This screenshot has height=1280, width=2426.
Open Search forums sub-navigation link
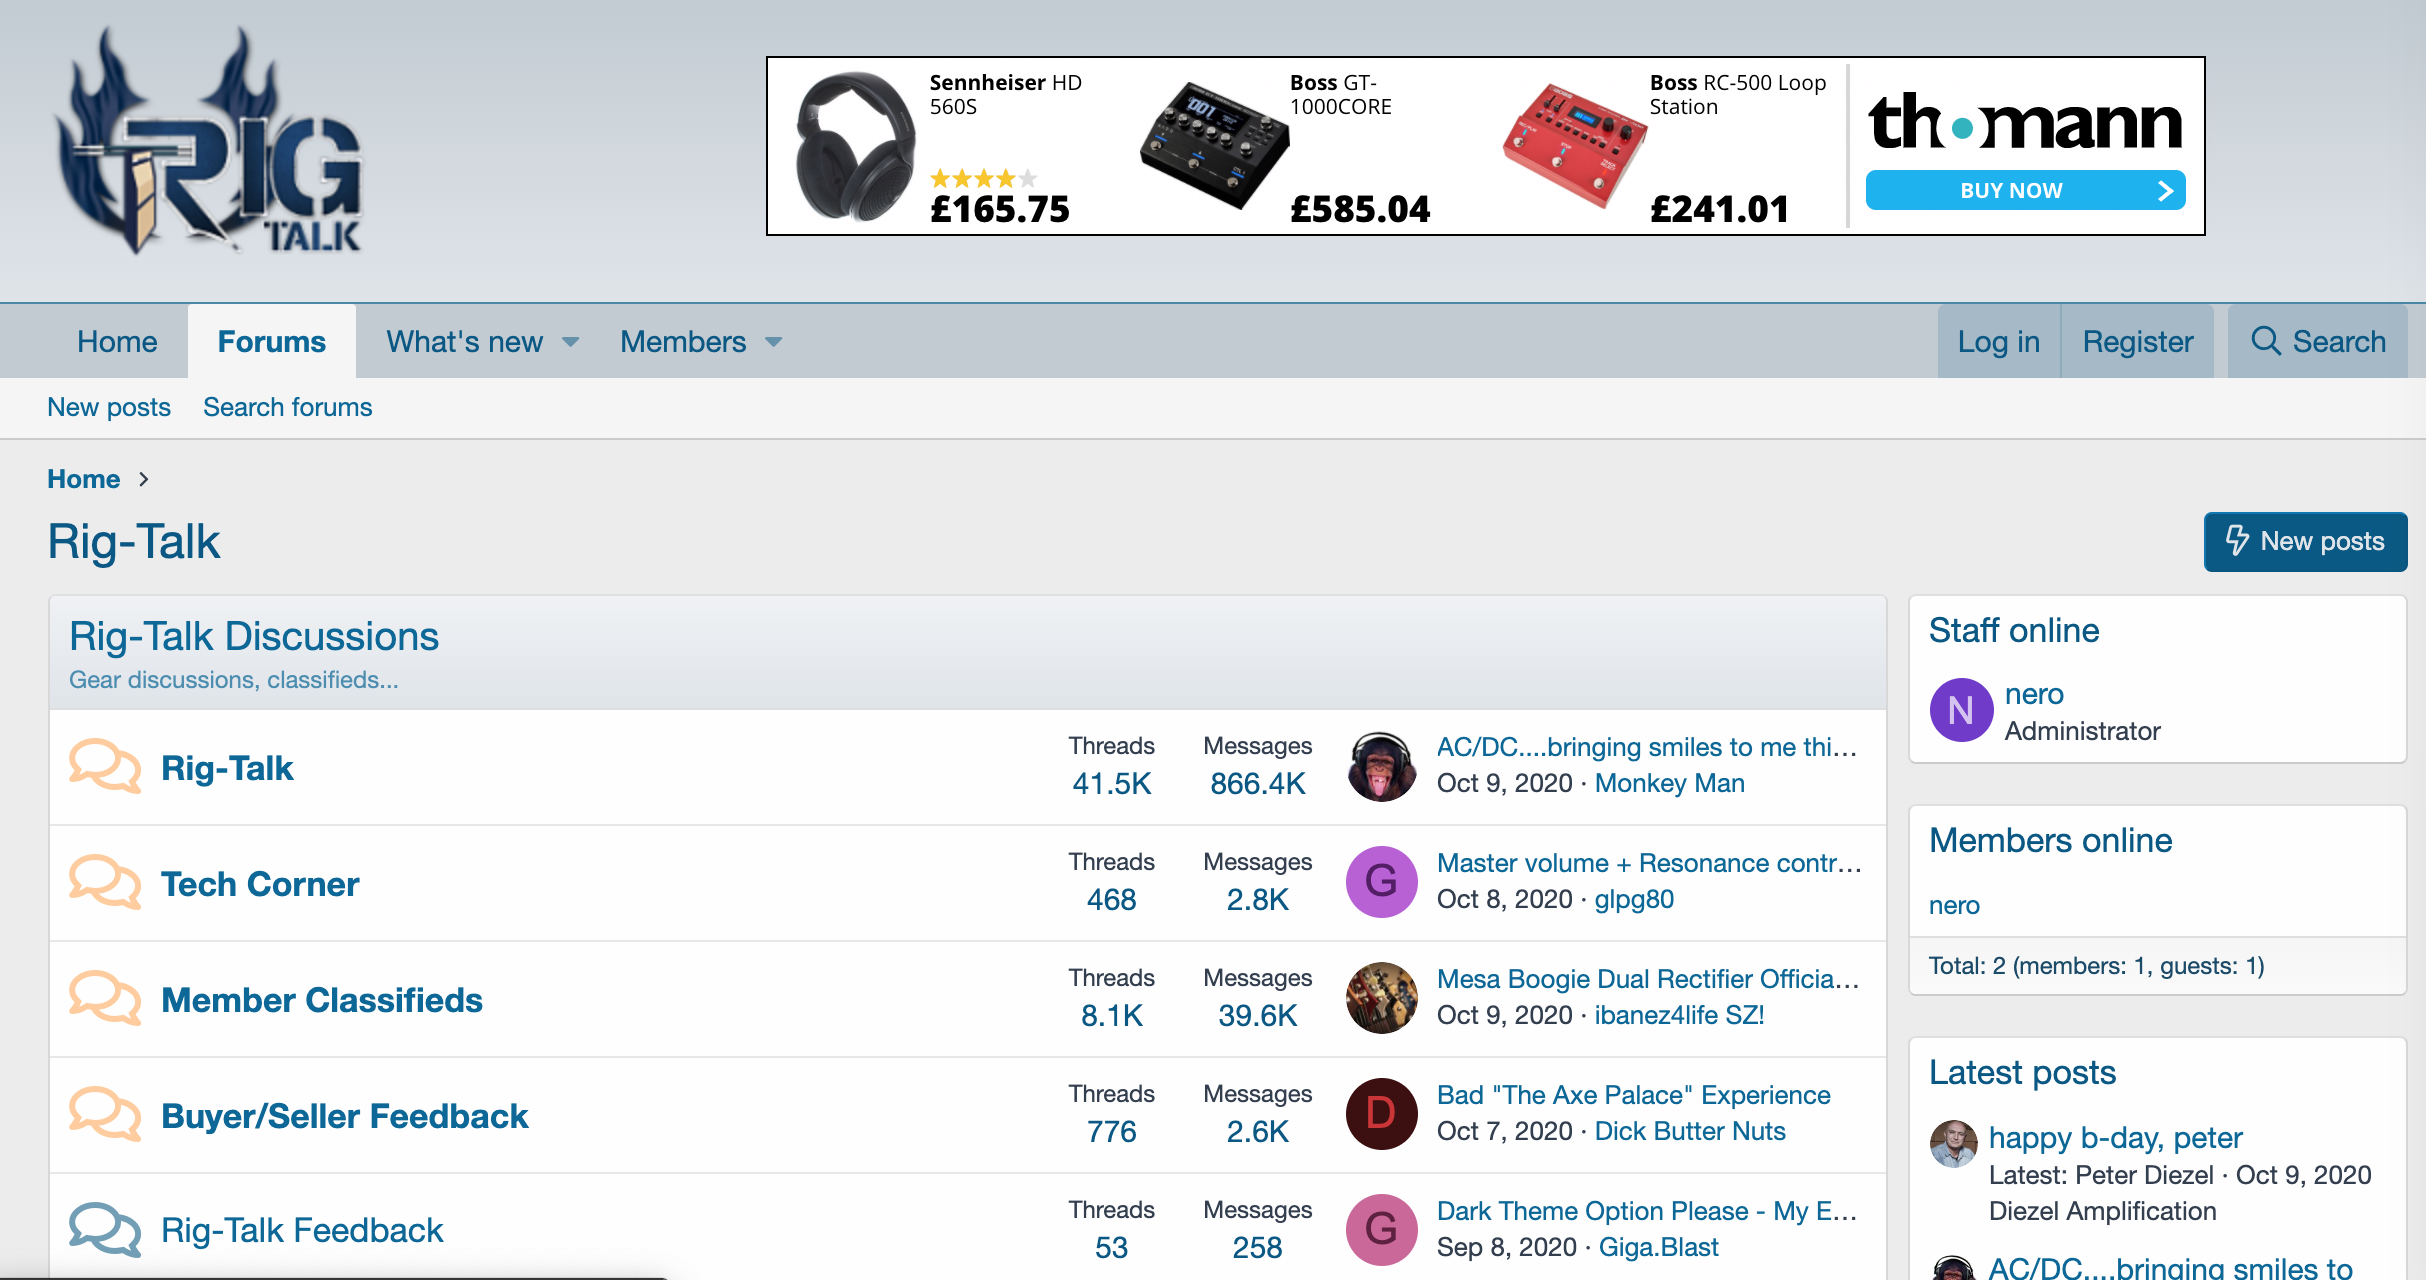(287, 407)
